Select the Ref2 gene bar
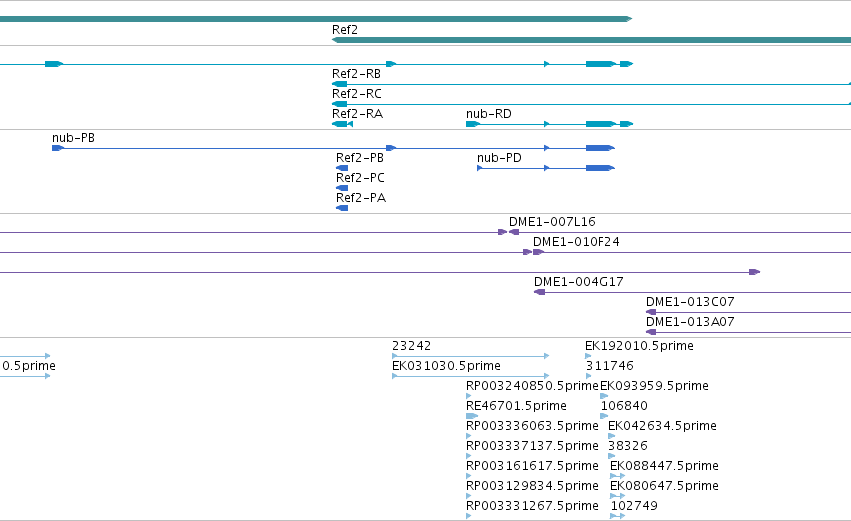 click(591, 40)
